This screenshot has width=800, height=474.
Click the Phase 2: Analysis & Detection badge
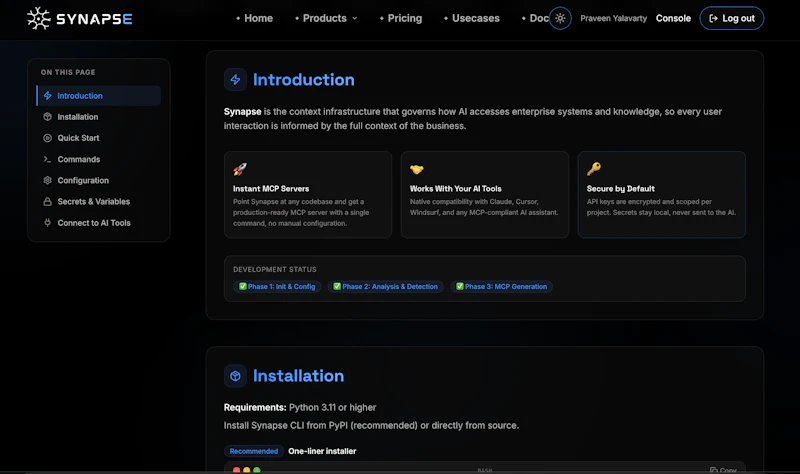(x=385, y=287)
